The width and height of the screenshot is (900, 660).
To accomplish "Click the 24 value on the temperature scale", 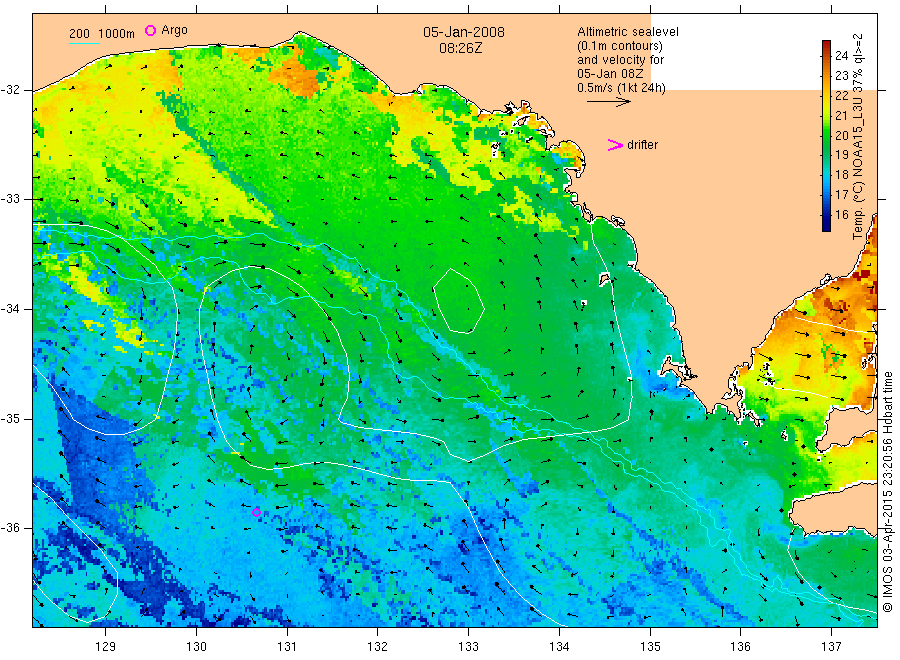I will tap(841, 56).
